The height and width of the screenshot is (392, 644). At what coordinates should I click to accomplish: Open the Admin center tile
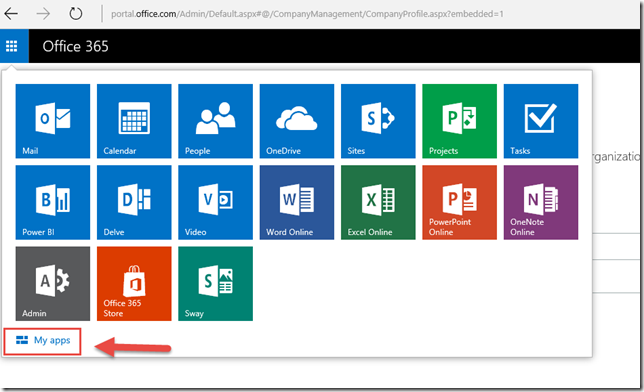coord(53,284)
